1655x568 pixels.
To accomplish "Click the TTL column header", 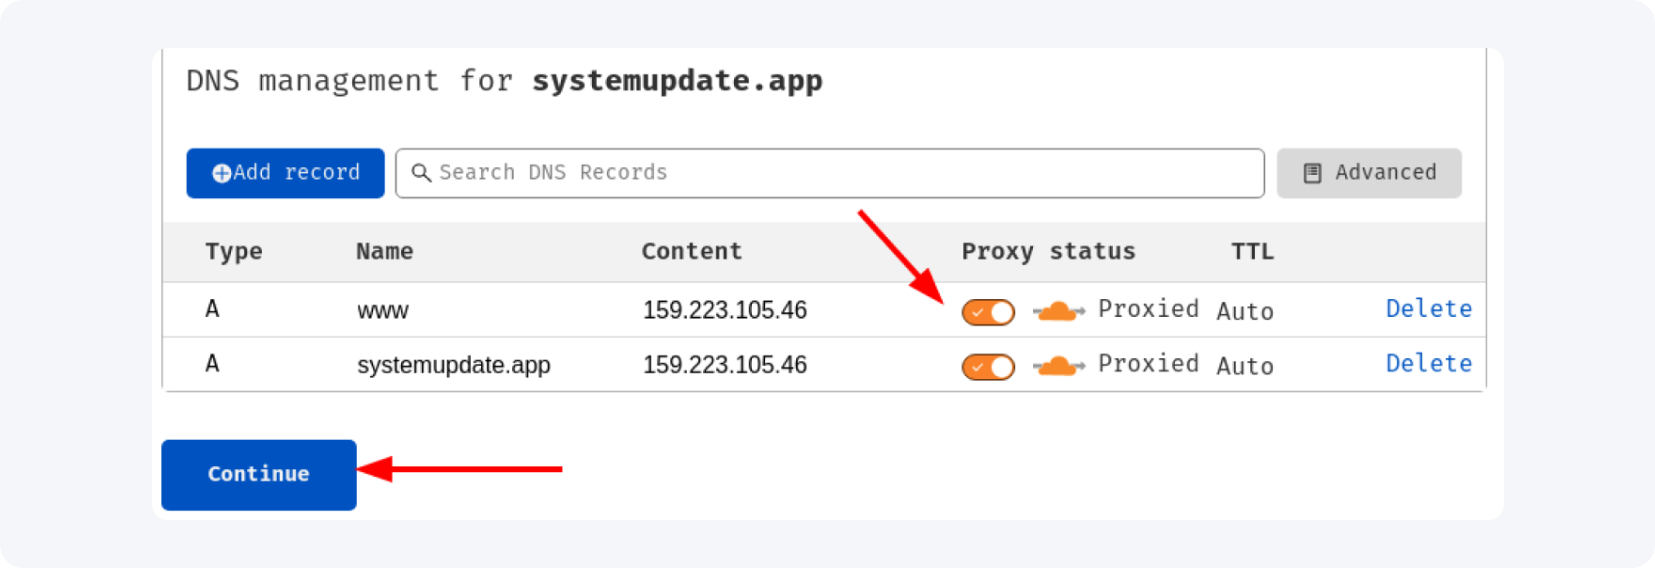I will click(x=1252, y=252).
